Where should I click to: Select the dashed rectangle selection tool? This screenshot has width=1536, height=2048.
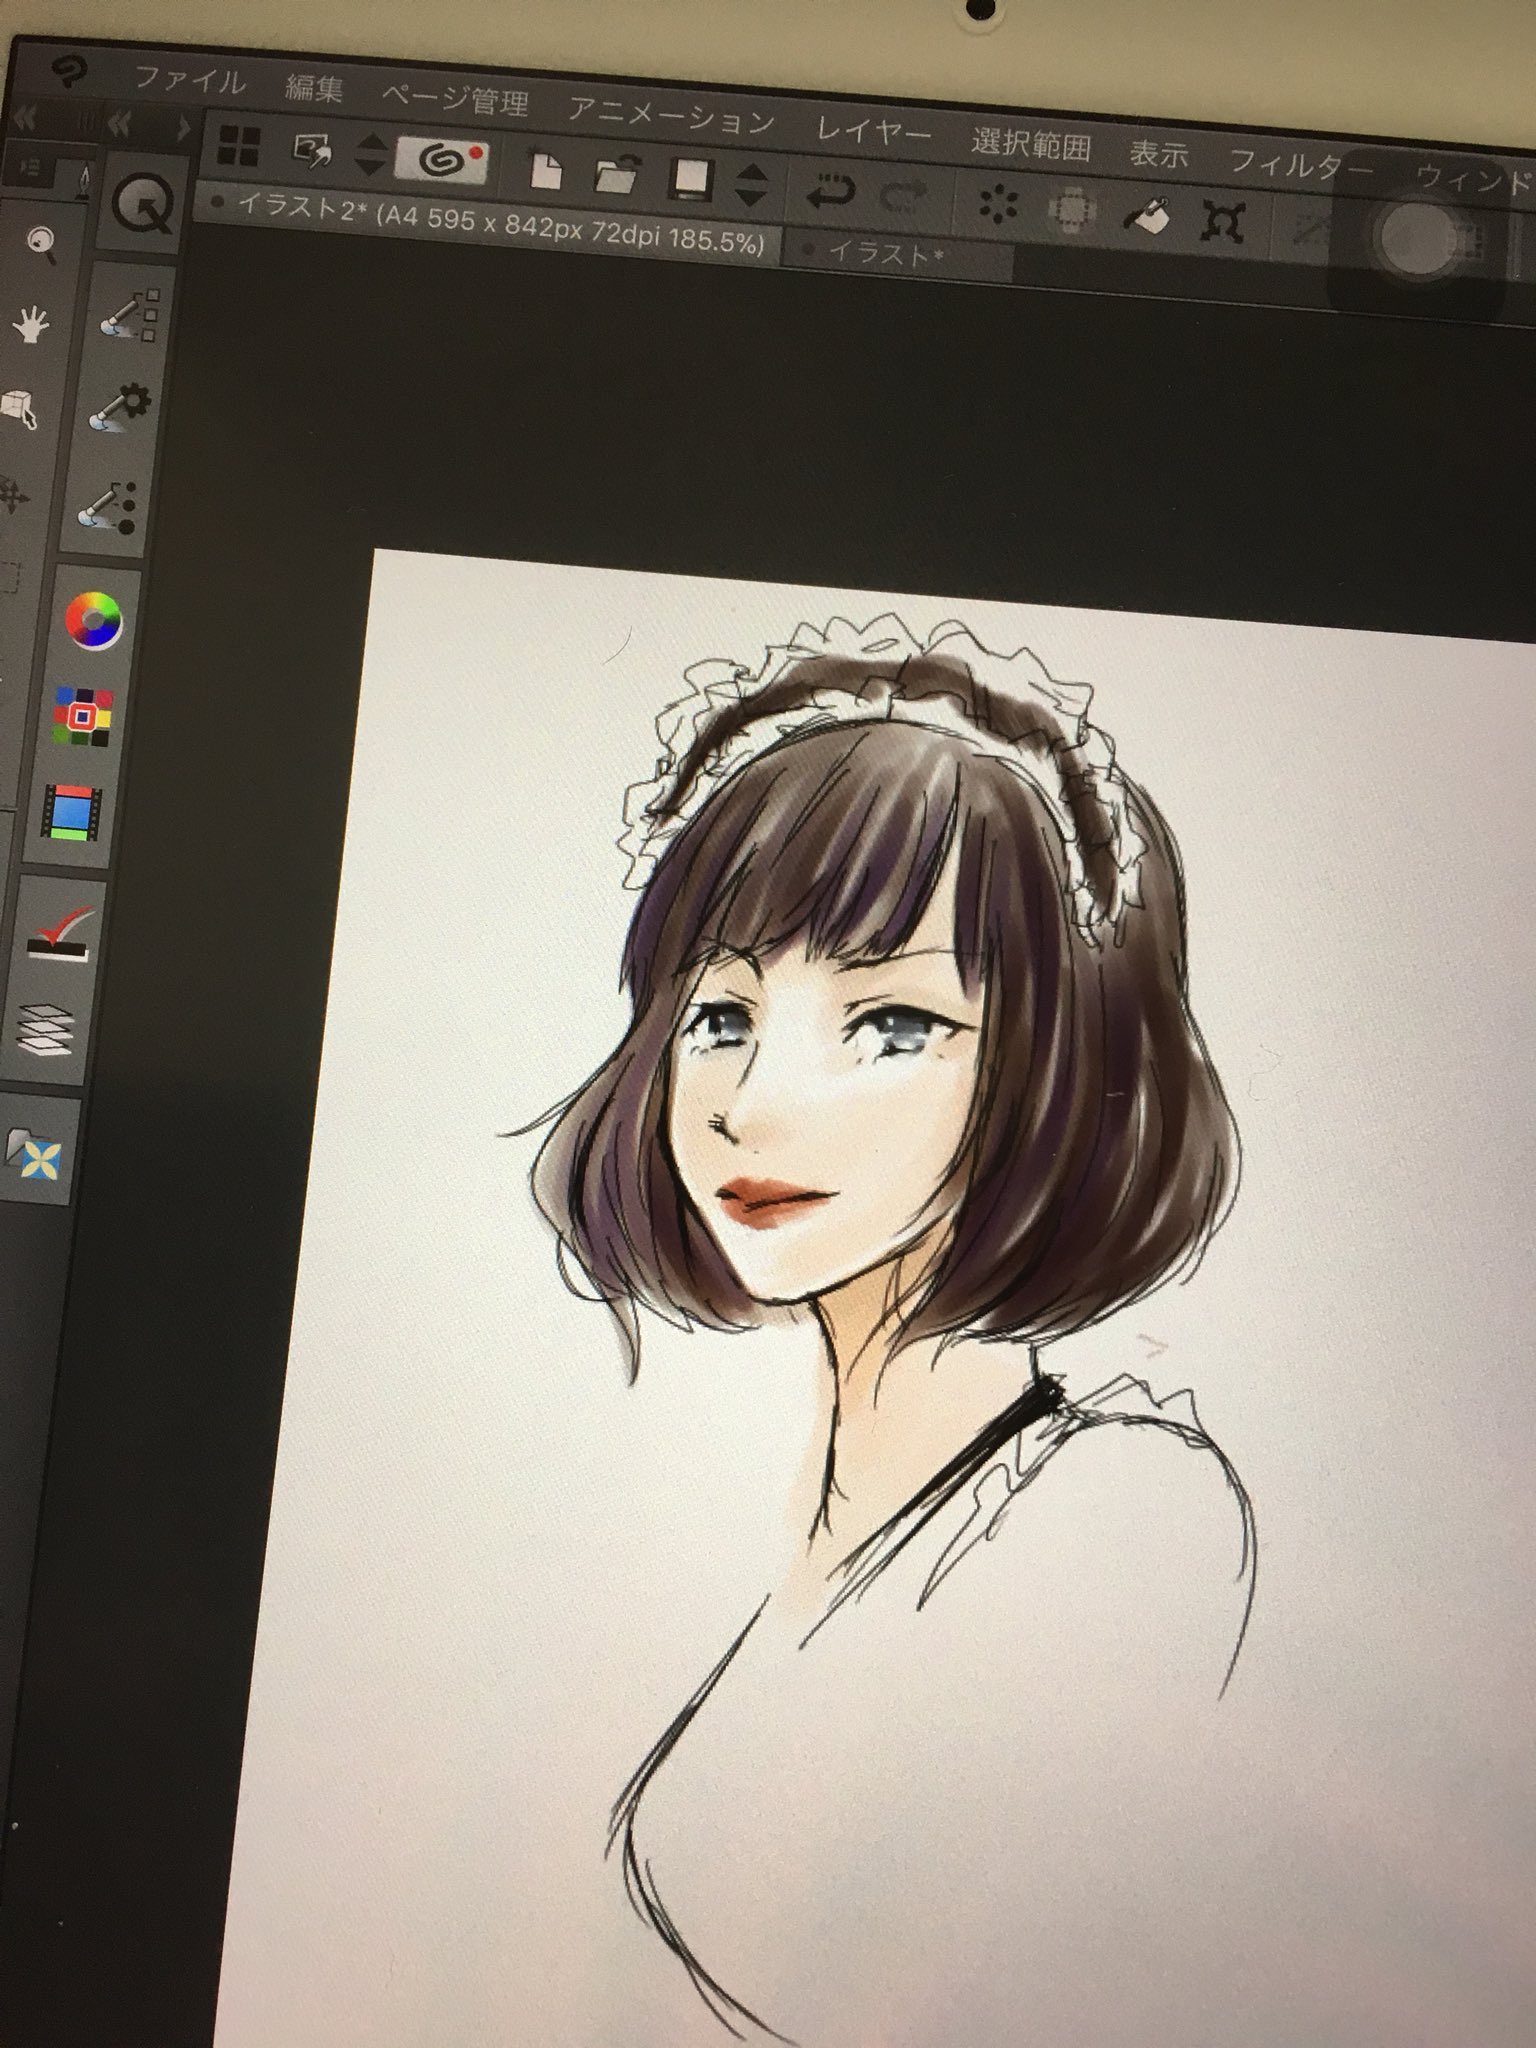[10, 579]
